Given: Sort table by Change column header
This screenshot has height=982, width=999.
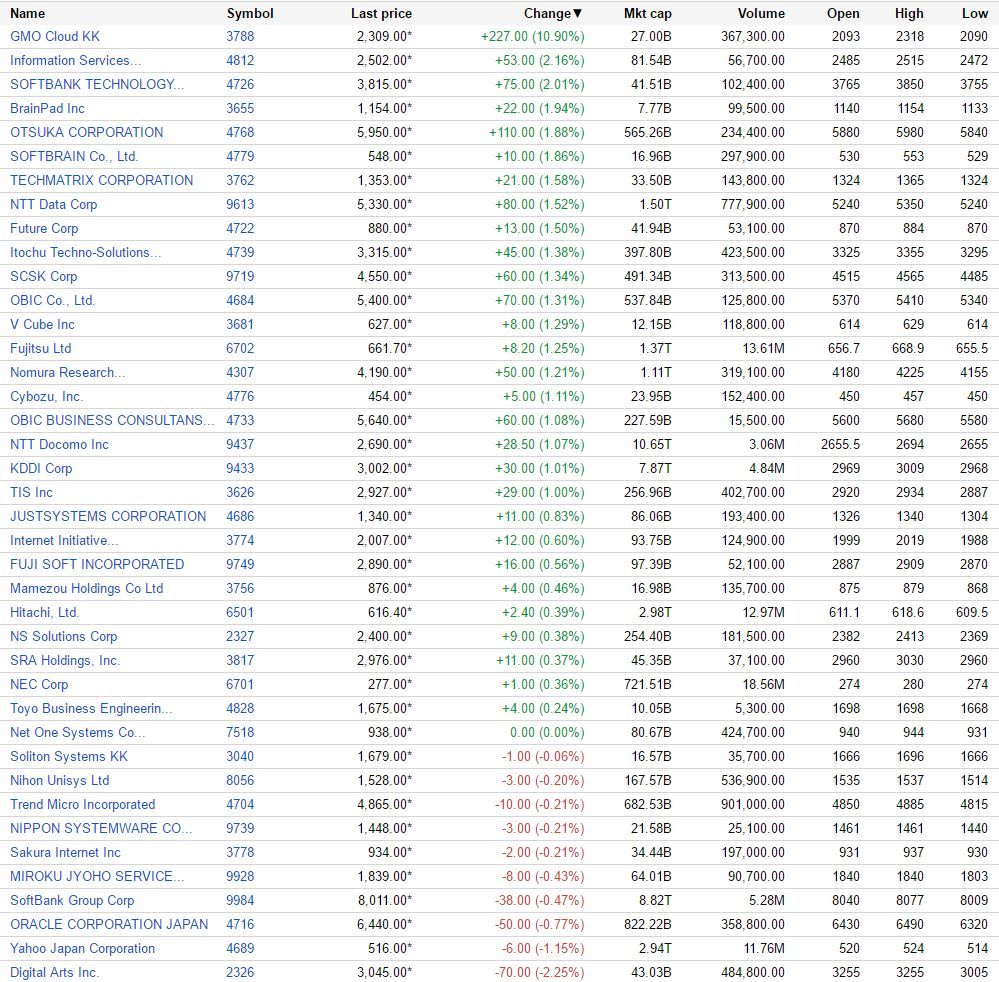Looking at the screenshot, I should pyautogui.click(x=552, y=13).
